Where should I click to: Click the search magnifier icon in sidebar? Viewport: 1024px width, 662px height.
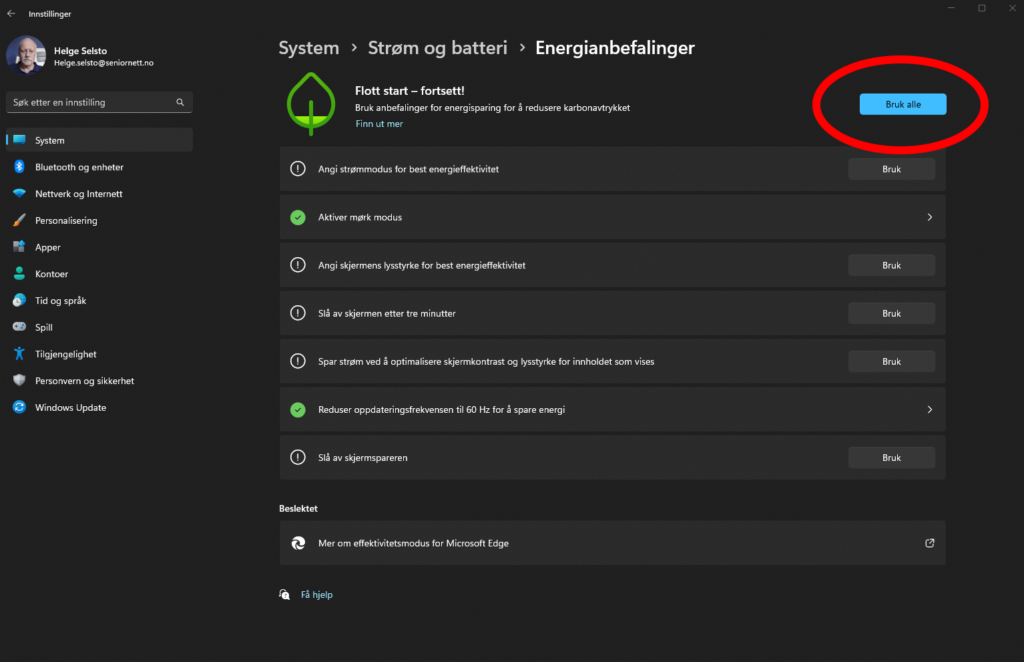[x=180, y=102]
